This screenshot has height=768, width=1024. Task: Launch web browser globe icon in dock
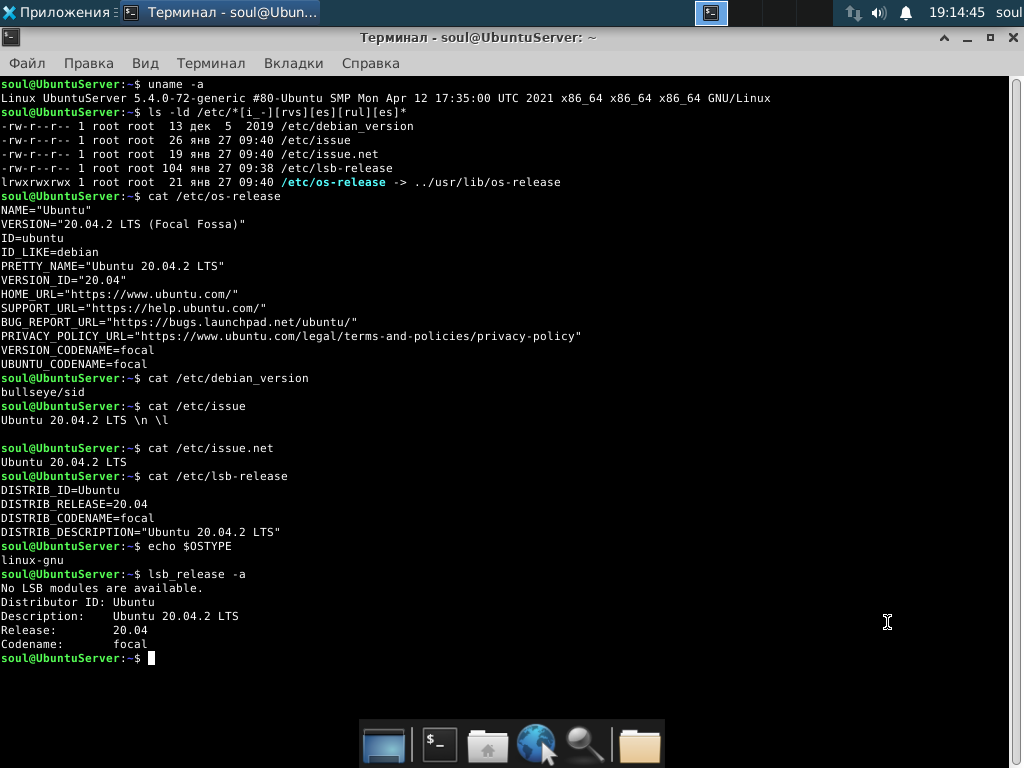[x=536, y=744]
